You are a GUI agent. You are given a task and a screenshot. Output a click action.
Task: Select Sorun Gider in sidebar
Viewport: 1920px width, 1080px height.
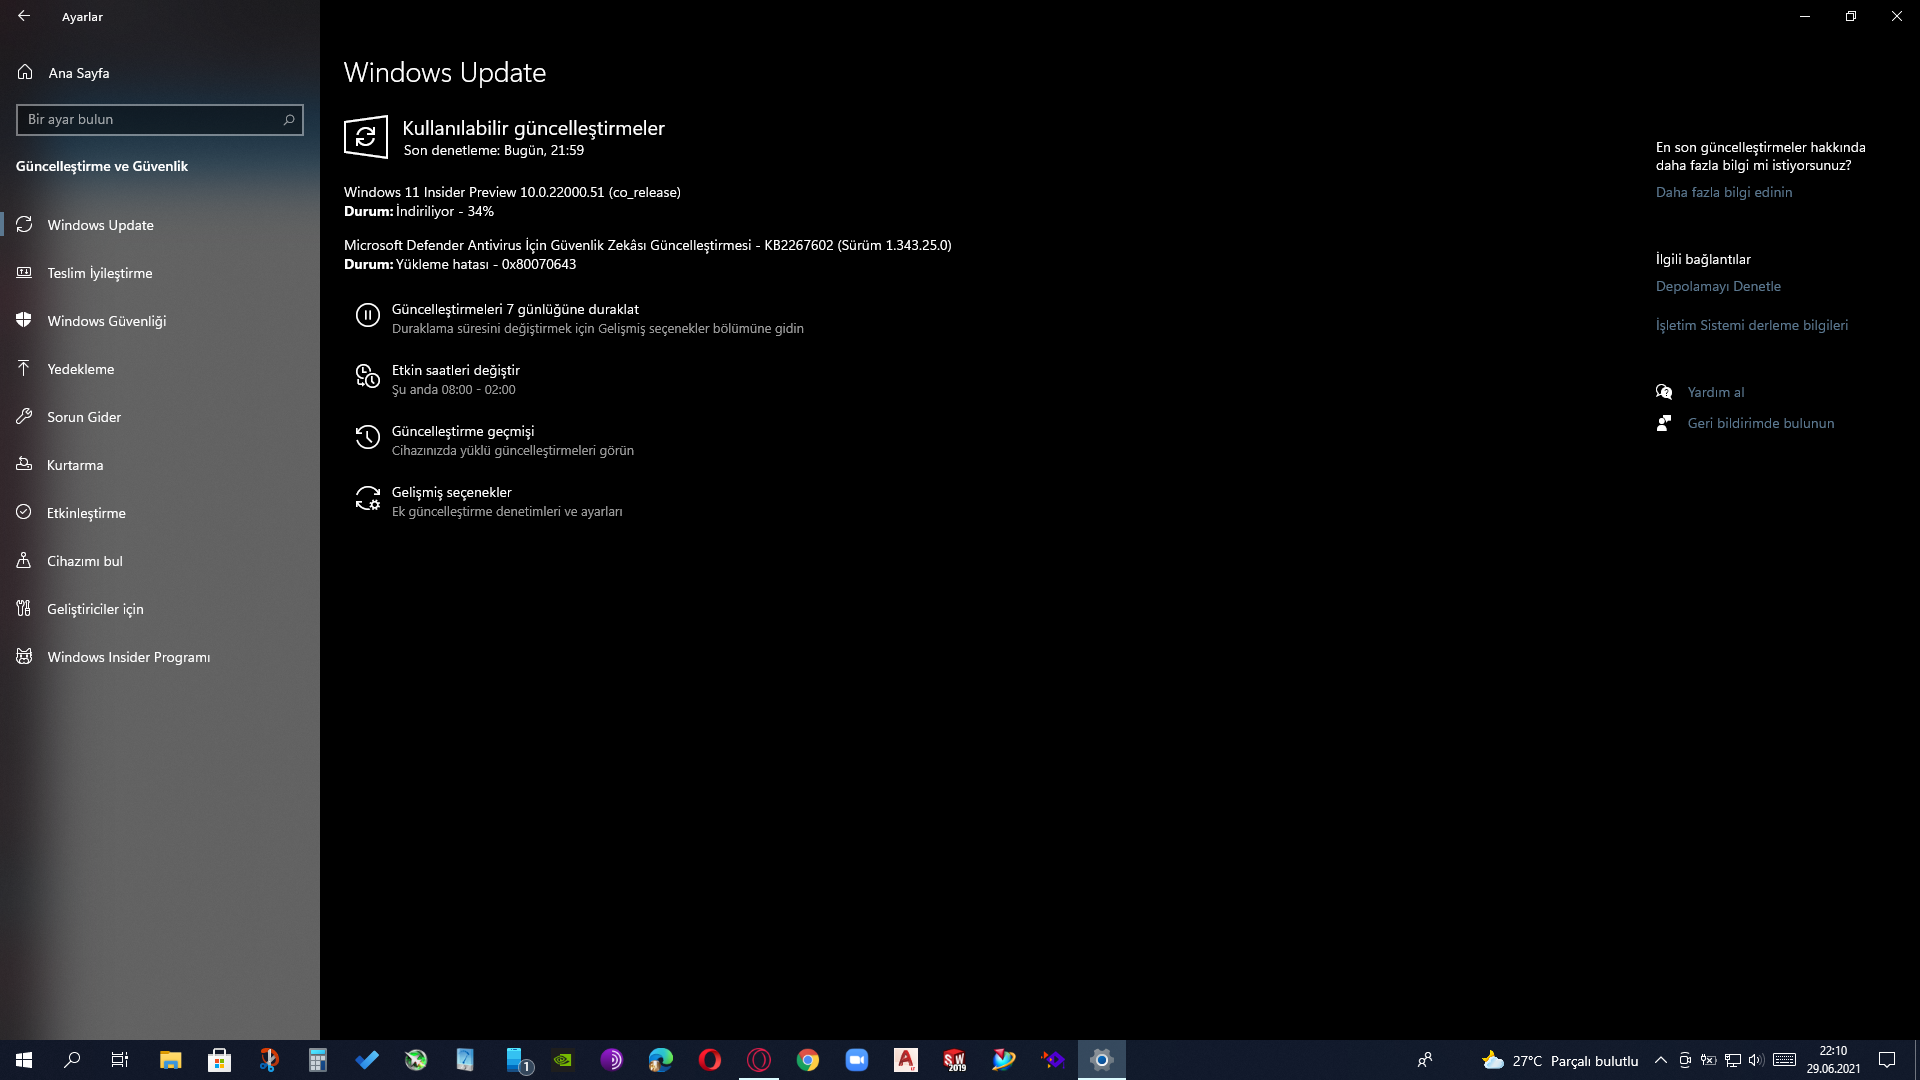point(84,417)
